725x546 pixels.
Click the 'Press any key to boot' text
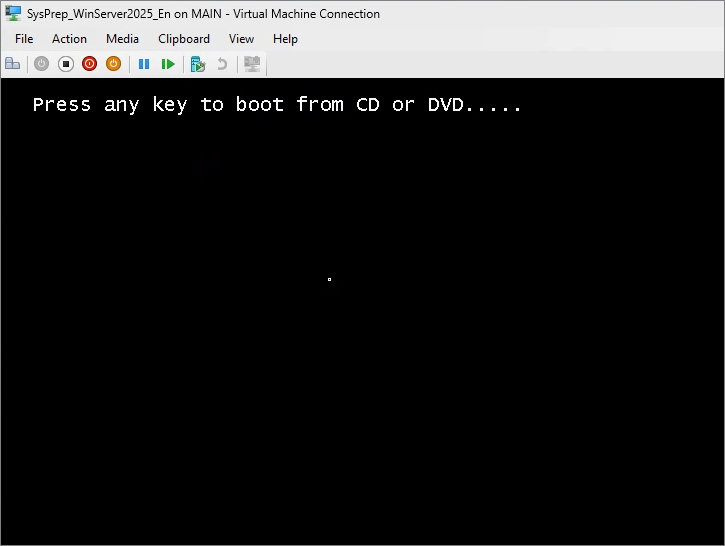tap(277, 104)
